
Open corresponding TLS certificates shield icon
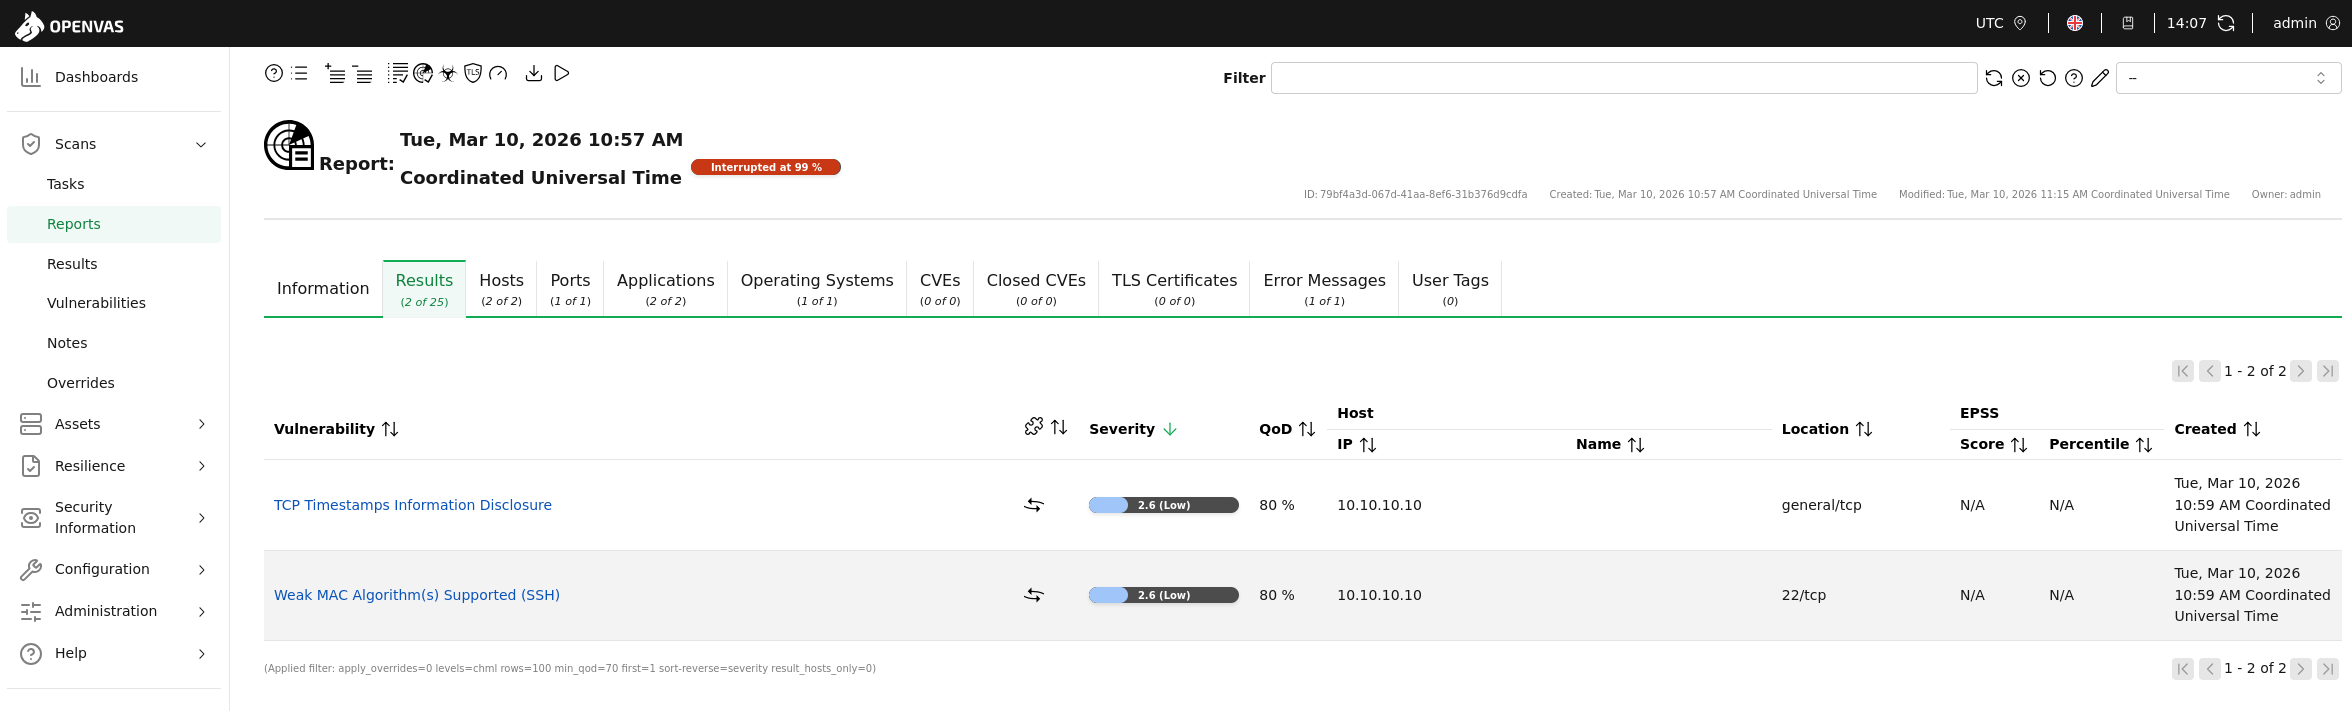[473, 73]
